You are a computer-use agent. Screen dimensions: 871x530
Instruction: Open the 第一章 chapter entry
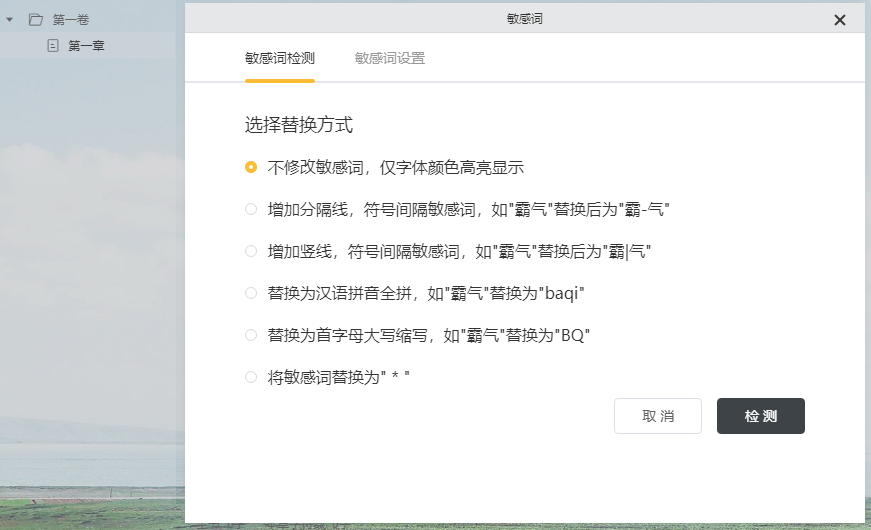(x=86, y=46)
